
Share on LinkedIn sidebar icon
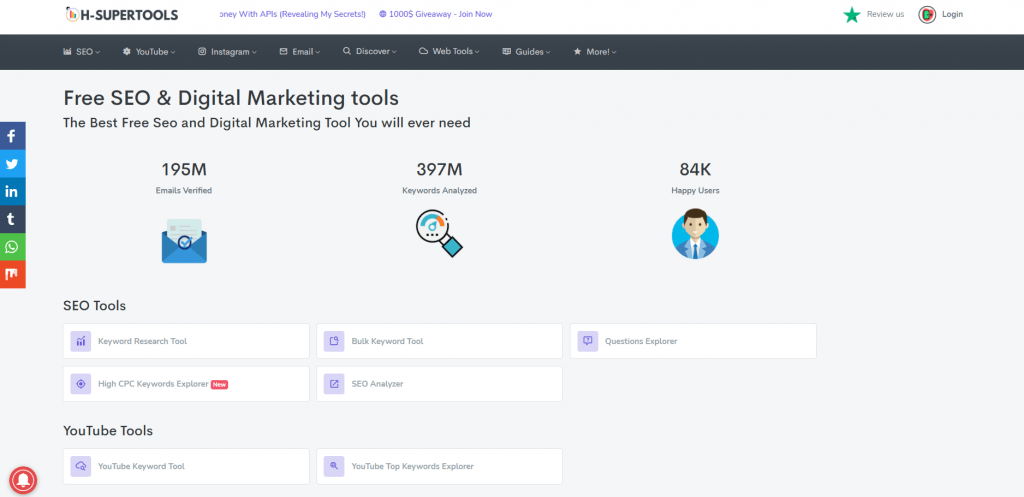point(12,191)
